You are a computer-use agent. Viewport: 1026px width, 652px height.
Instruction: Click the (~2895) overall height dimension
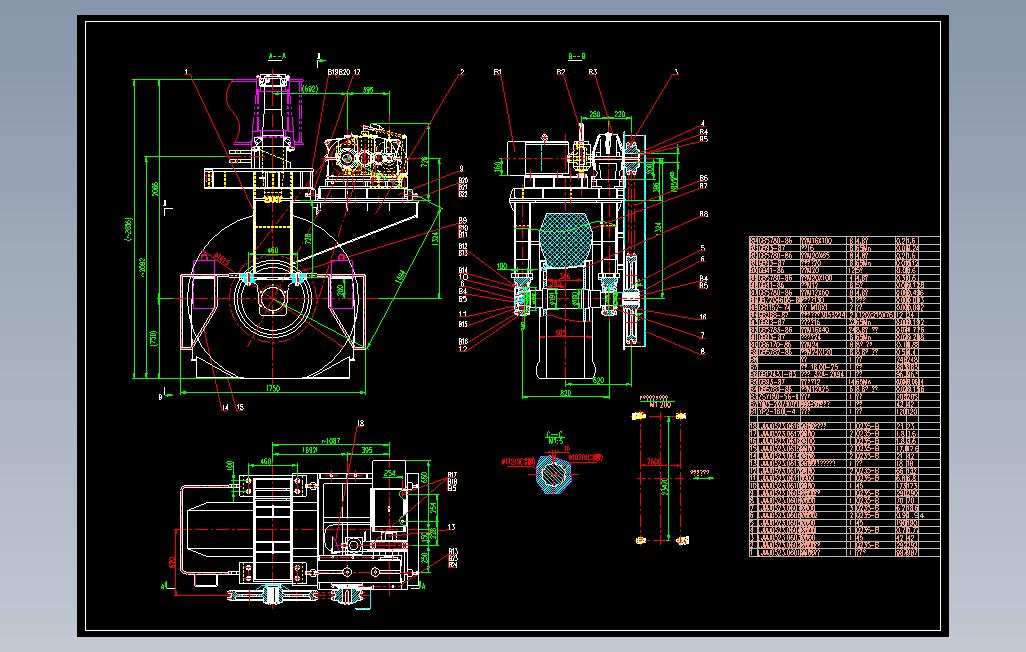coord(128,229)
